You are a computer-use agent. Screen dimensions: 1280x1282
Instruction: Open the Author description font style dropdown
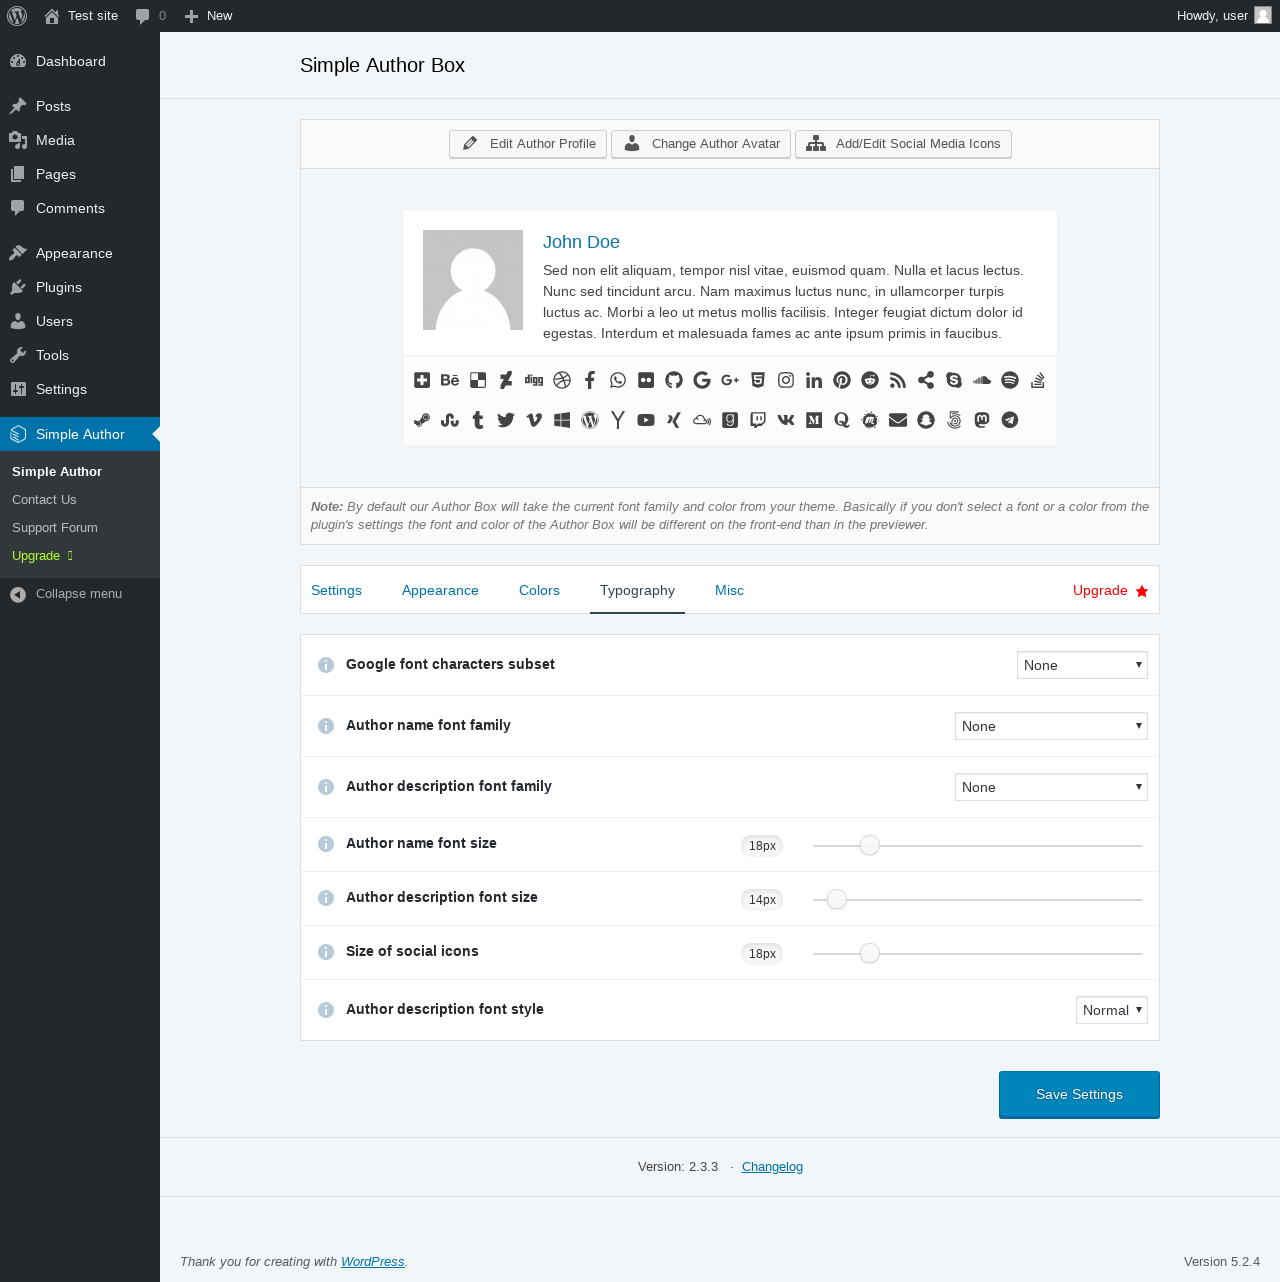click(x=1112, y=1010)
